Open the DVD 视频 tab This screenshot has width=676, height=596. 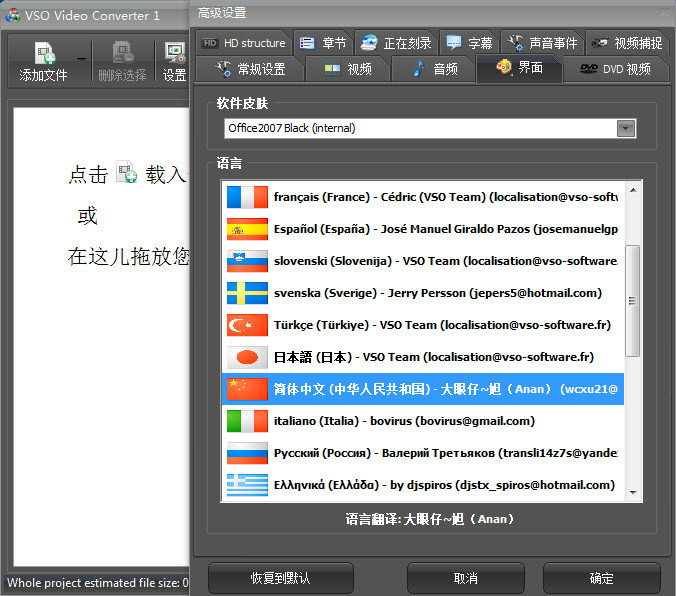615,69
